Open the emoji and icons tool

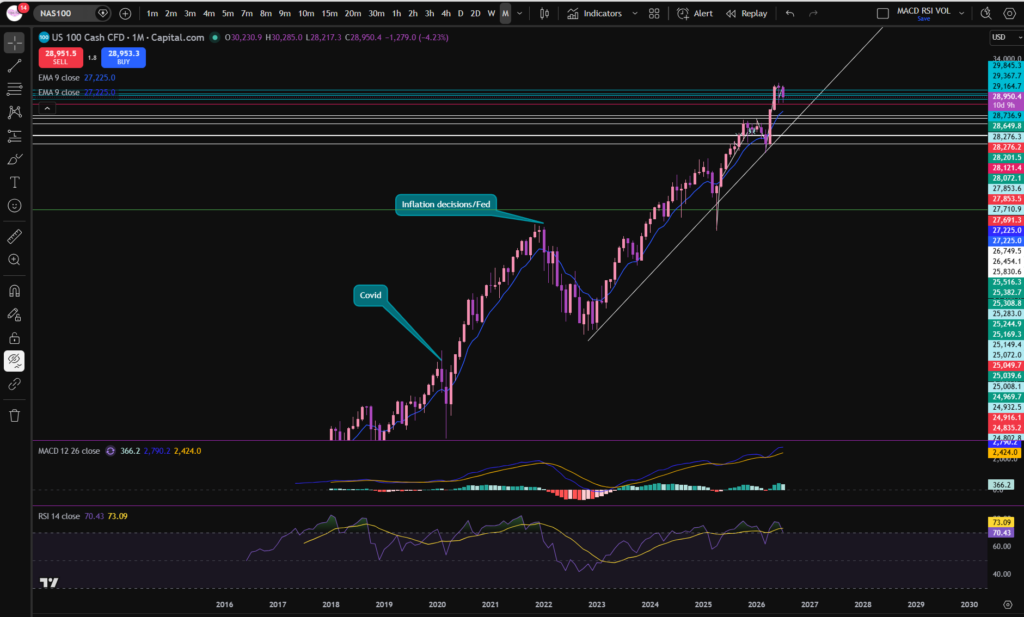(14, 206)
